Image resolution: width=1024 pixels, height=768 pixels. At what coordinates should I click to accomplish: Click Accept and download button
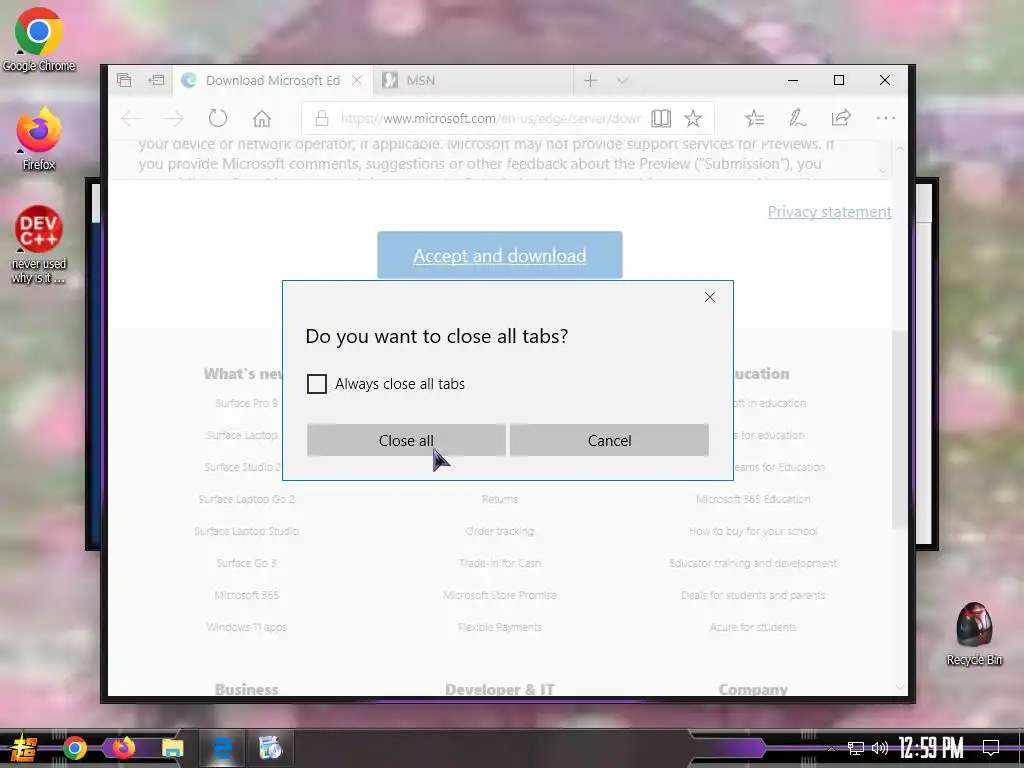500,255
